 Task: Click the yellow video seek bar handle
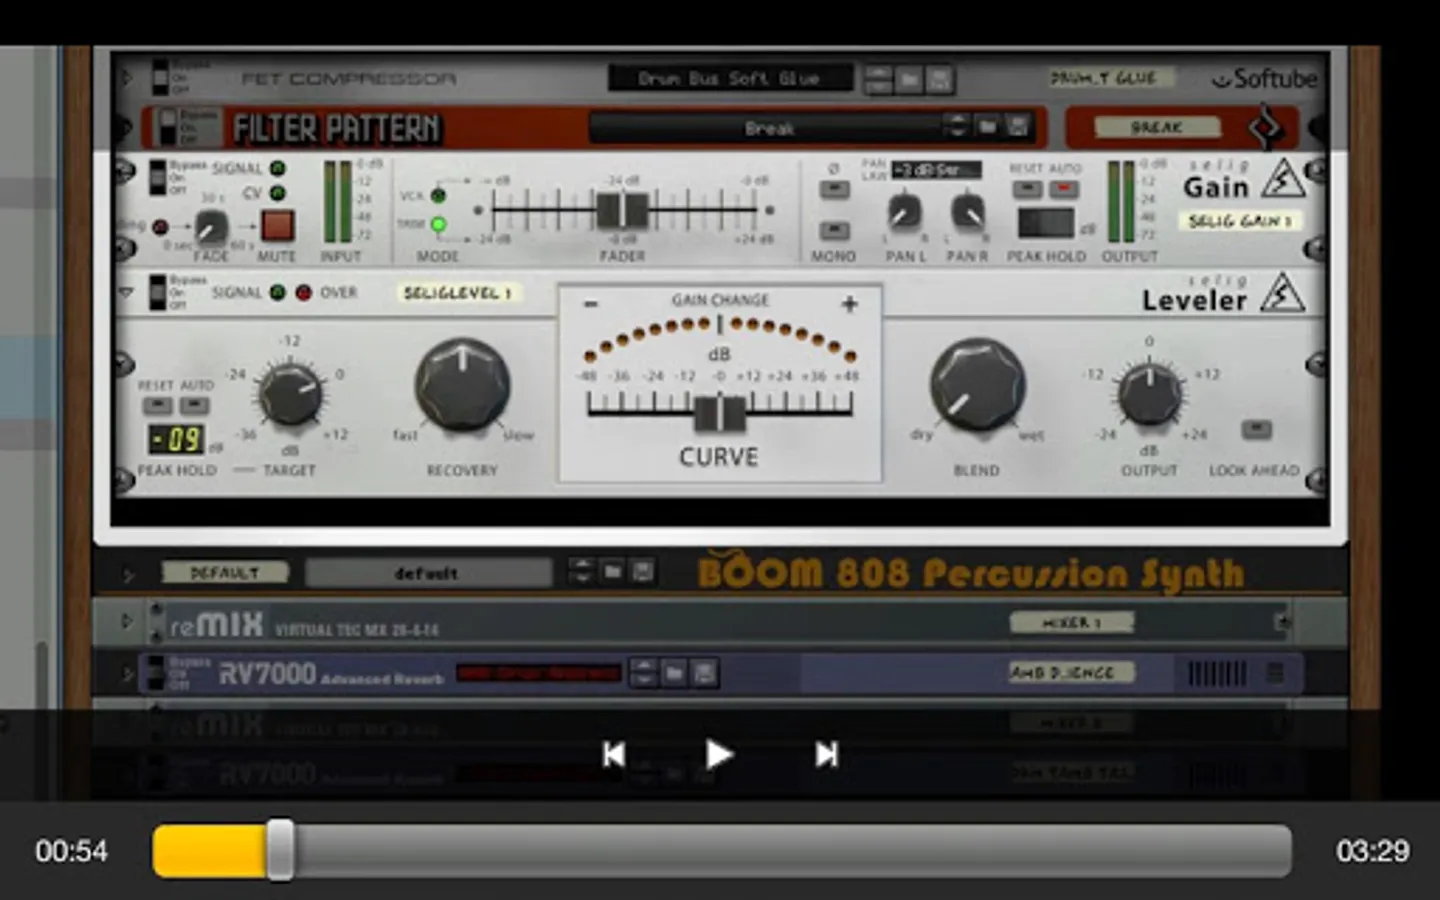pos(280,850)
